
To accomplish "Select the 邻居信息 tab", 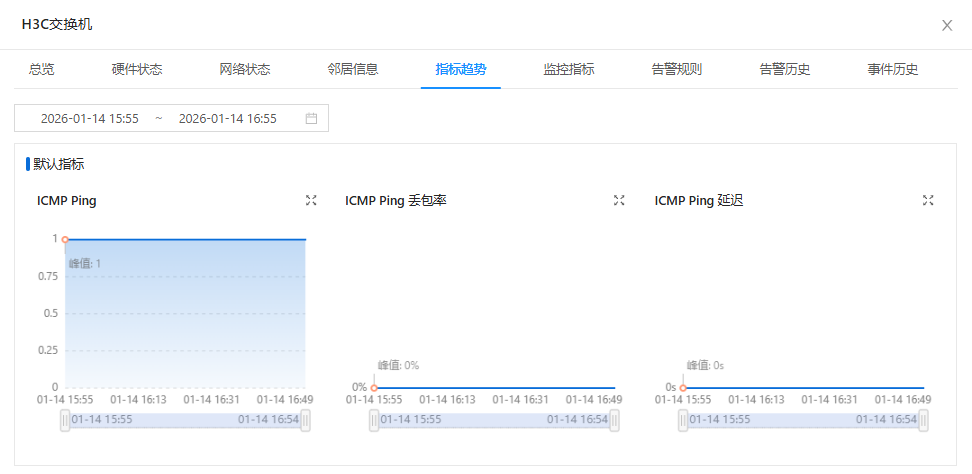I will (x=353, y=69).
